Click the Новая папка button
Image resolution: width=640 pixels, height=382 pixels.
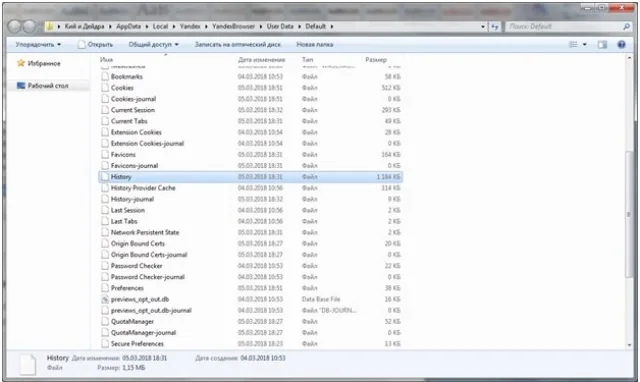[x=315, y=44]
